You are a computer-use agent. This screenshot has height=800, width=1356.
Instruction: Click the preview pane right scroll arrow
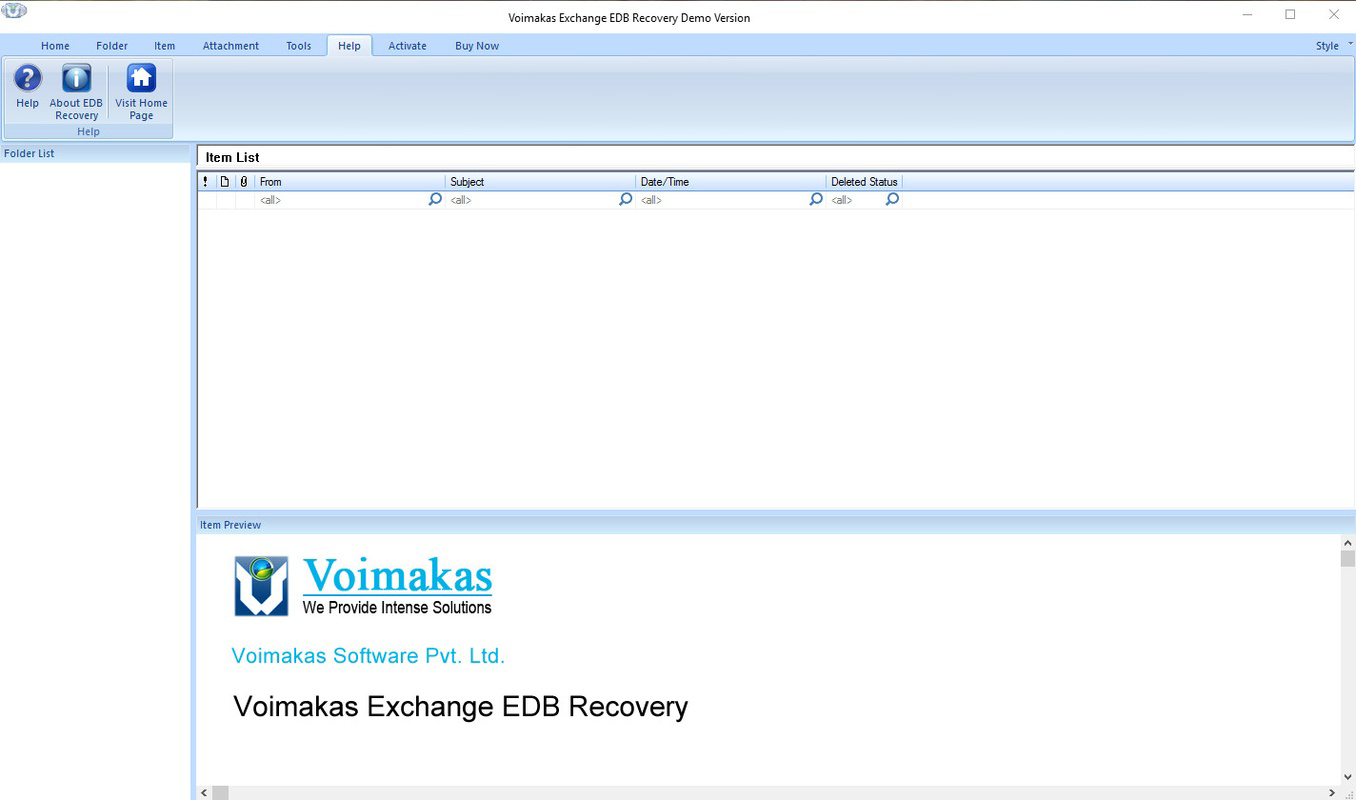point(1331,792)
